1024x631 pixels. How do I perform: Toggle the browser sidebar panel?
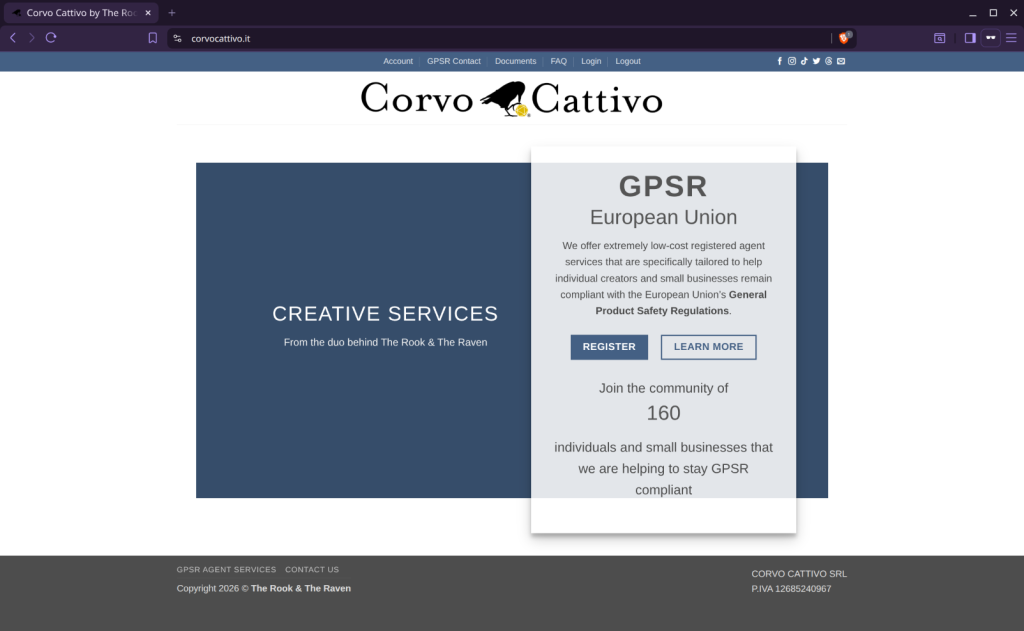[x=970, y=38]
